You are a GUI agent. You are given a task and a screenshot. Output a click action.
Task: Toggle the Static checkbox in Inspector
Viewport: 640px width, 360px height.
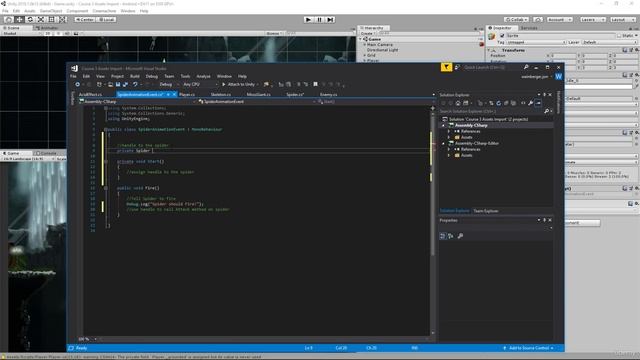[619, 36]
